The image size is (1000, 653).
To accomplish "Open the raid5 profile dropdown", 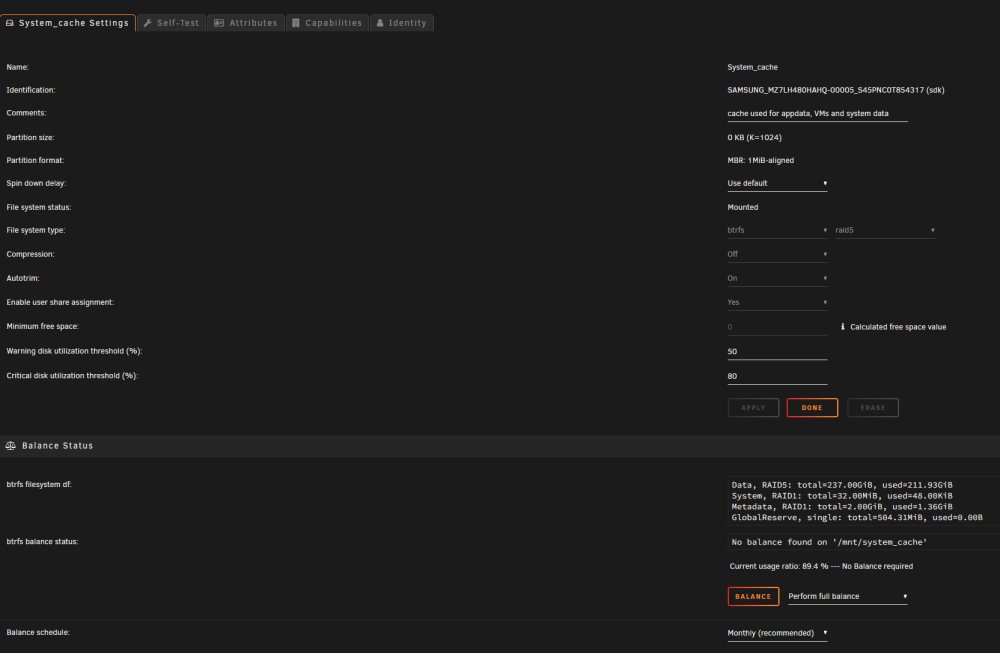I will click(885, 230).
